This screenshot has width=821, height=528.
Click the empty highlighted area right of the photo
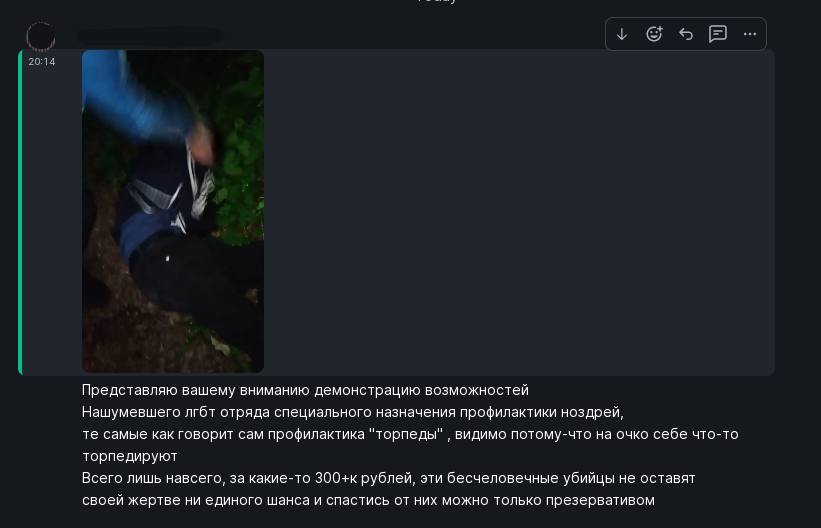tap(518, 212)
